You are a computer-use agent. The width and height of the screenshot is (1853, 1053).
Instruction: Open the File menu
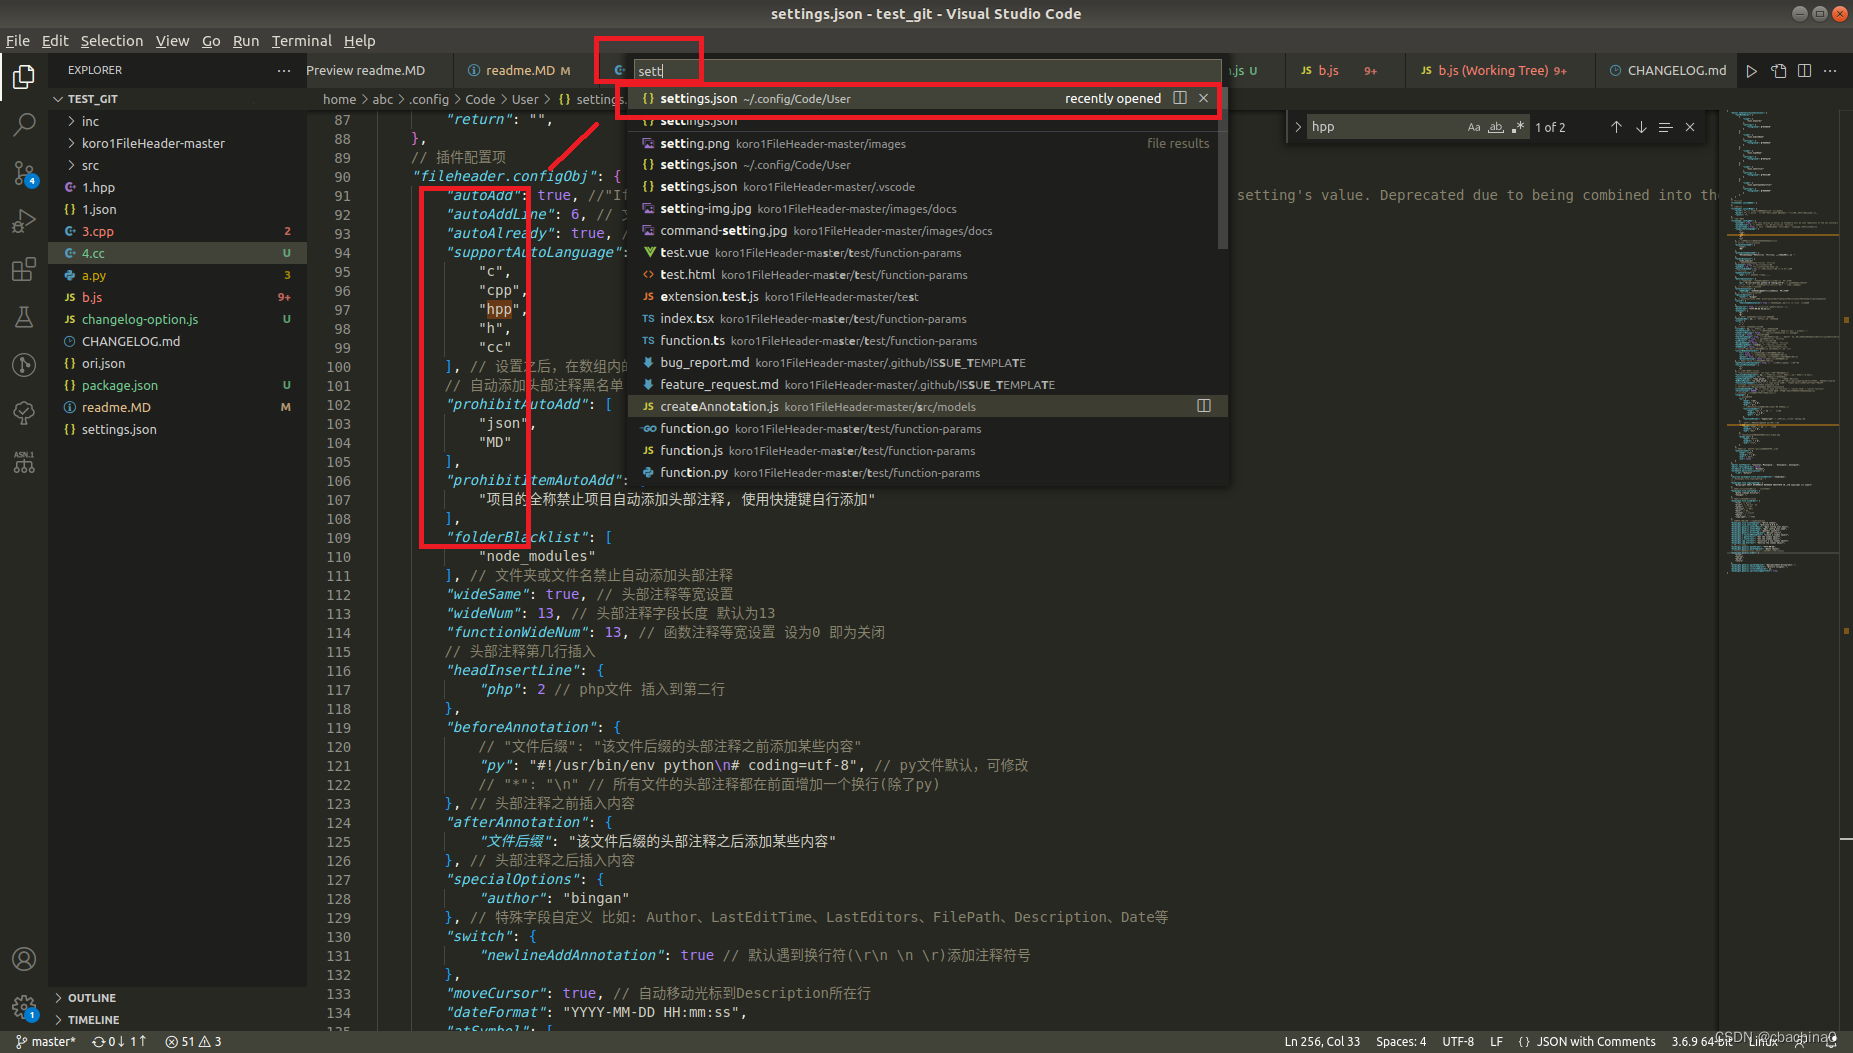[x=18, y=41]
